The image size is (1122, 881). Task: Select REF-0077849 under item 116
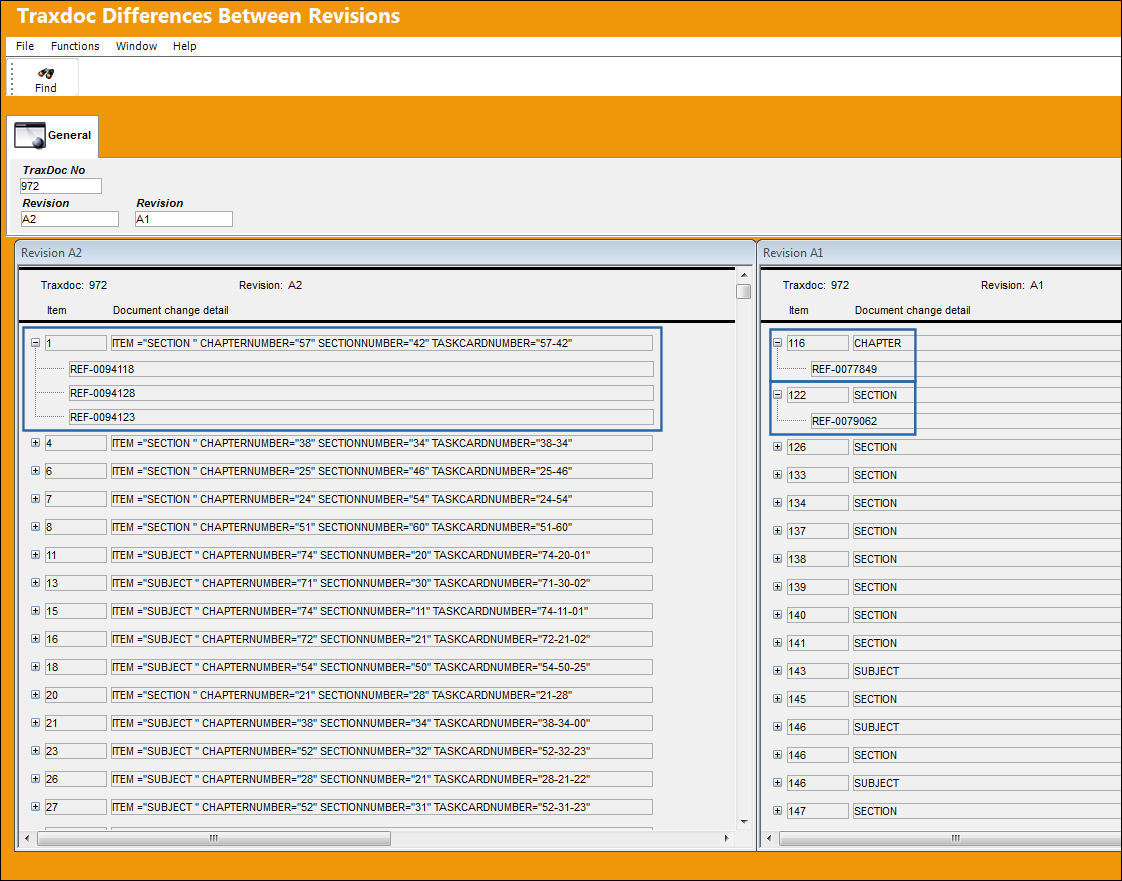[x=965, y=369]
